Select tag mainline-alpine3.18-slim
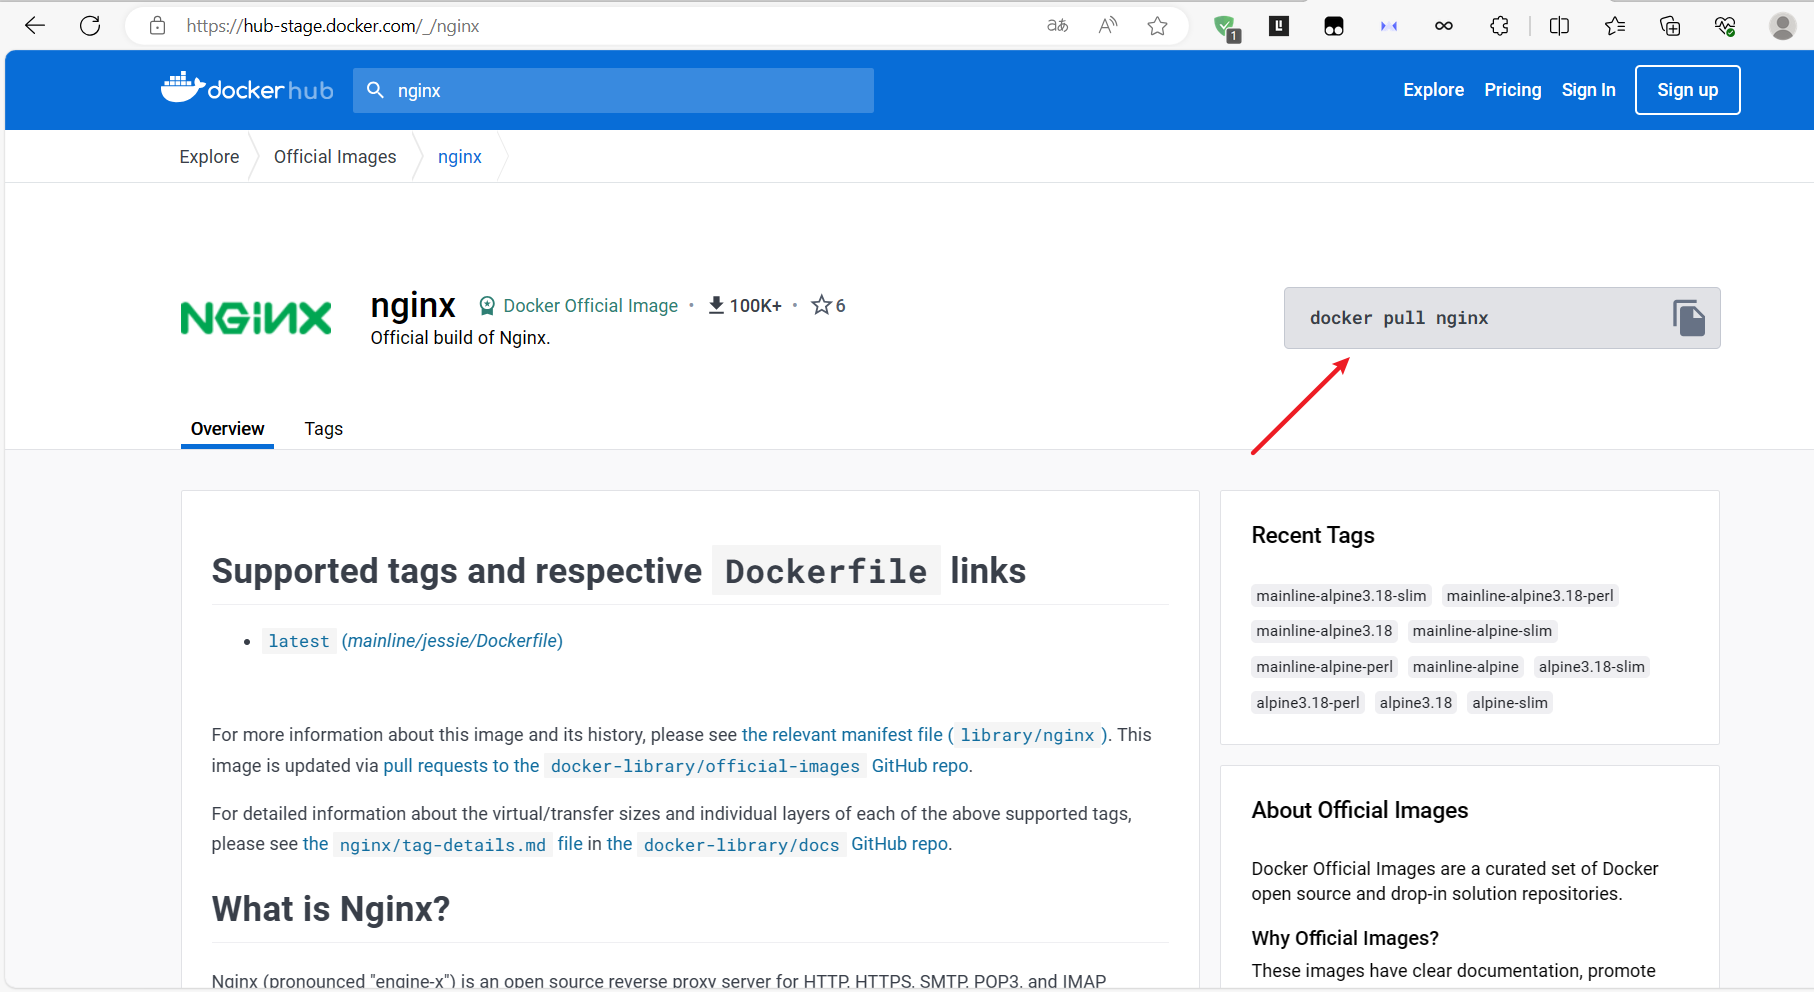Screen dimensions: 1814x992 click(1341, 596)
